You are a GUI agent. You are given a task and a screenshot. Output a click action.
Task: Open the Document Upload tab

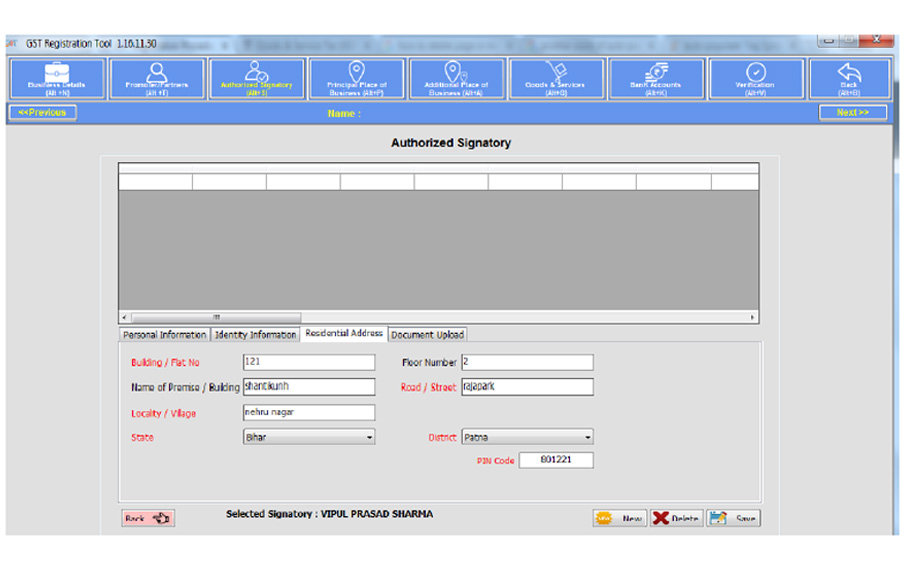coord(427,335)
